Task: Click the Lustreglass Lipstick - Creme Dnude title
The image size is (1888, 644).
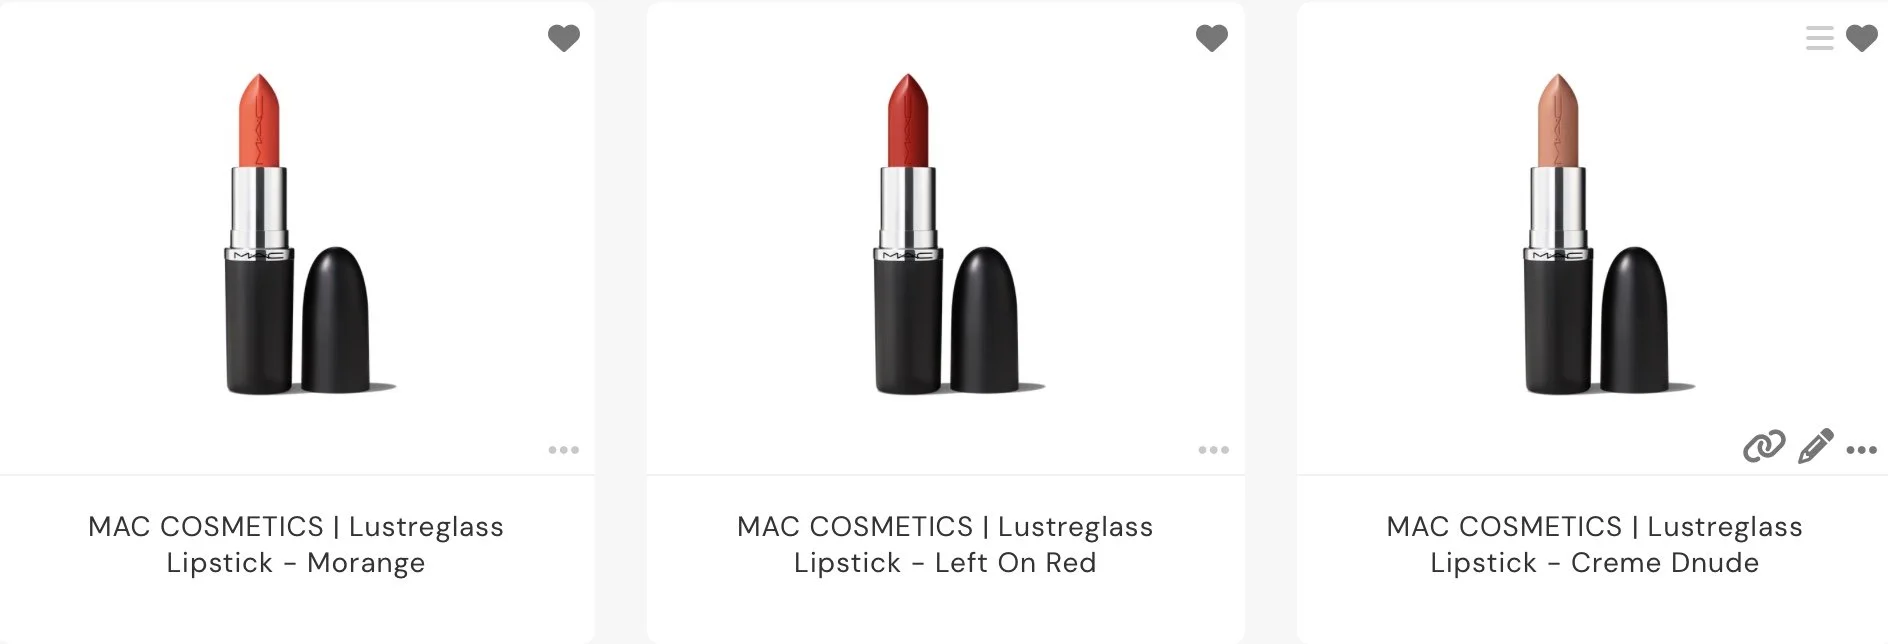Action: (x=1594, y=544)
